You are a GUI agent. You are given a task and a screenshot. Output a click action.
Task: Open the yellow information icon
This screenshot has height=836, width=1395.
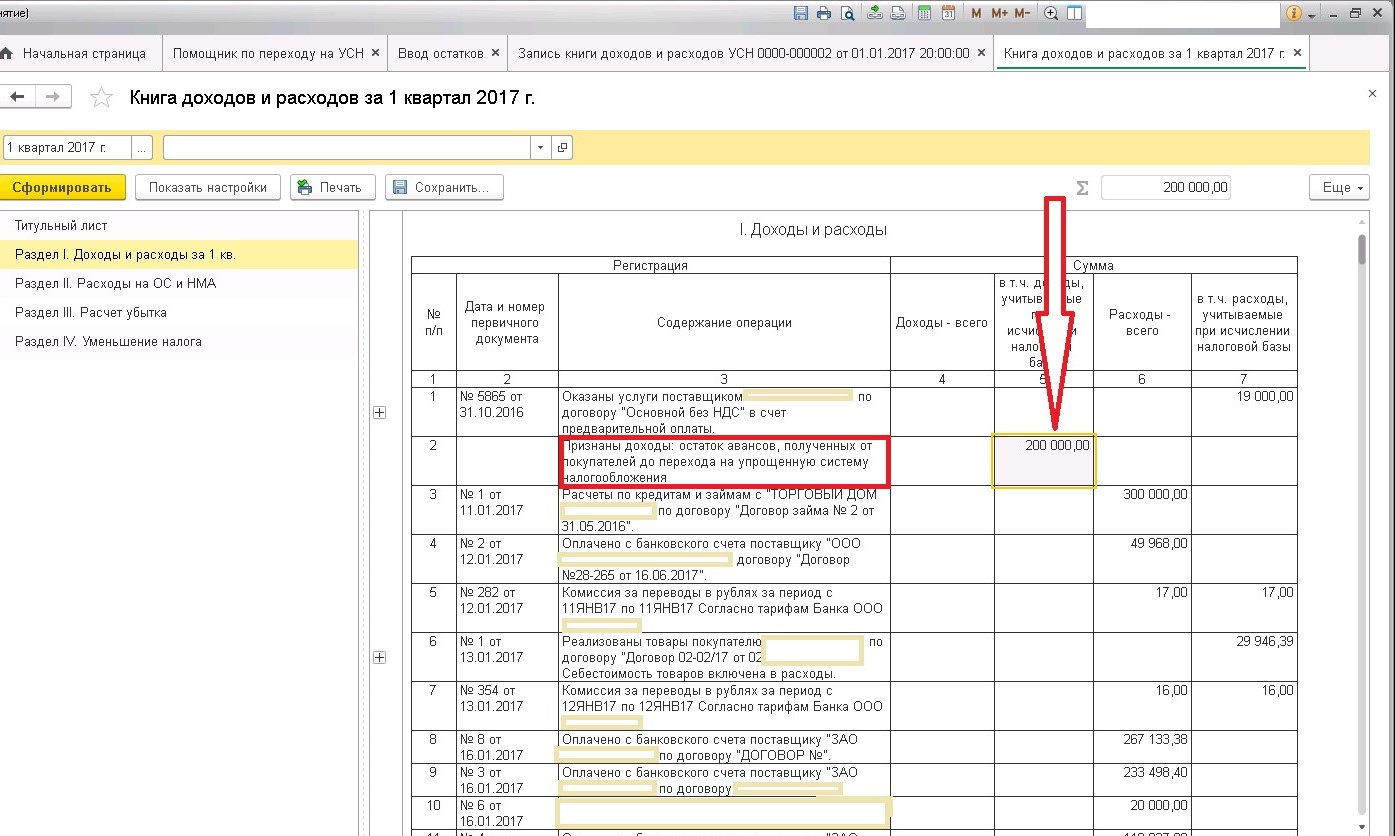click(1293, 14)
